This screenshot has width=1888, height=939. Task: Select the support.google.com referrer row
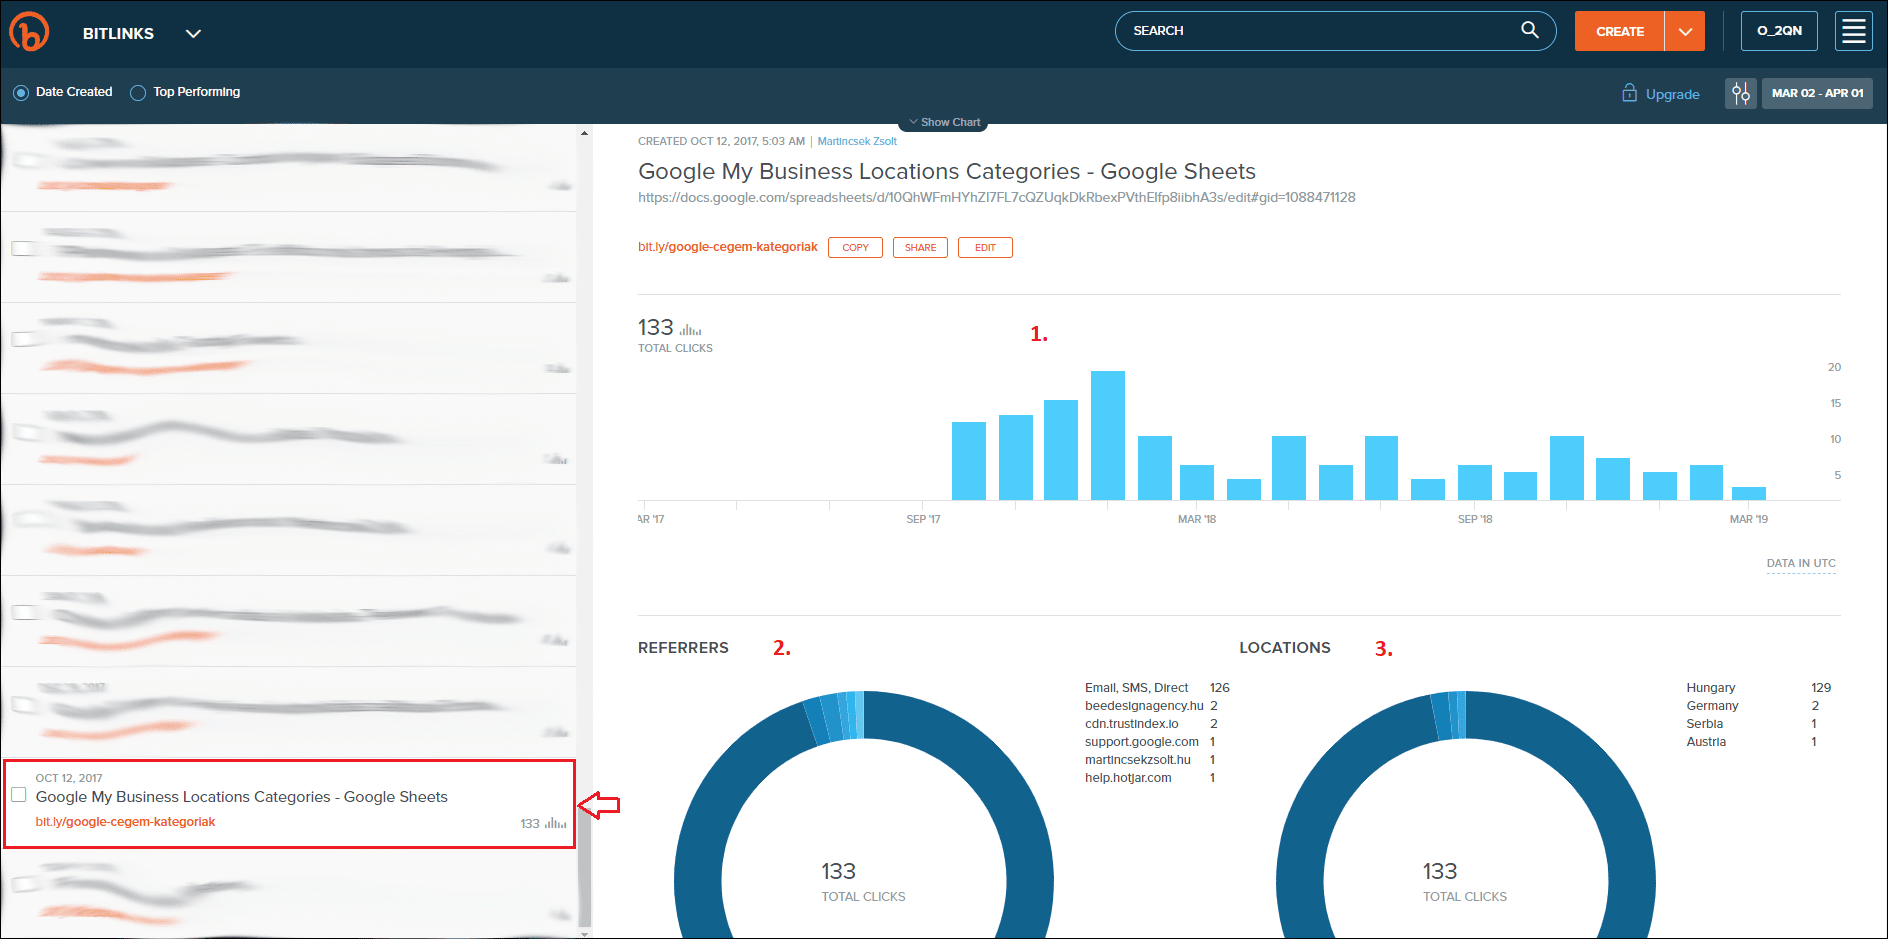point(1150,742)
